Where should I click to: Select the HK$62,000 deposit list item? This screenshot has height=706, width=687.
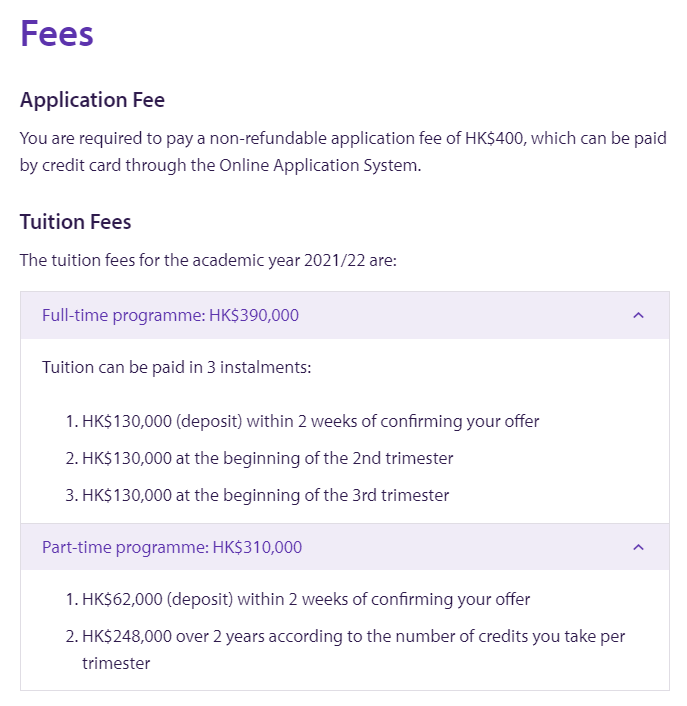pos(298,600)
